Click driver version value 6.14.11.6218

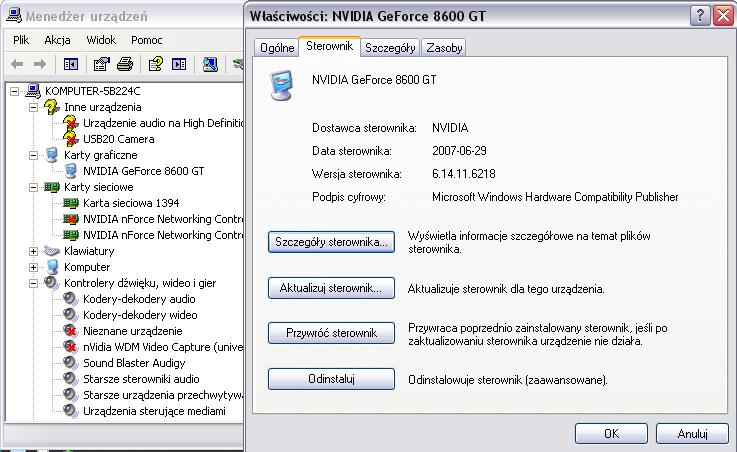tap(463, 174)
